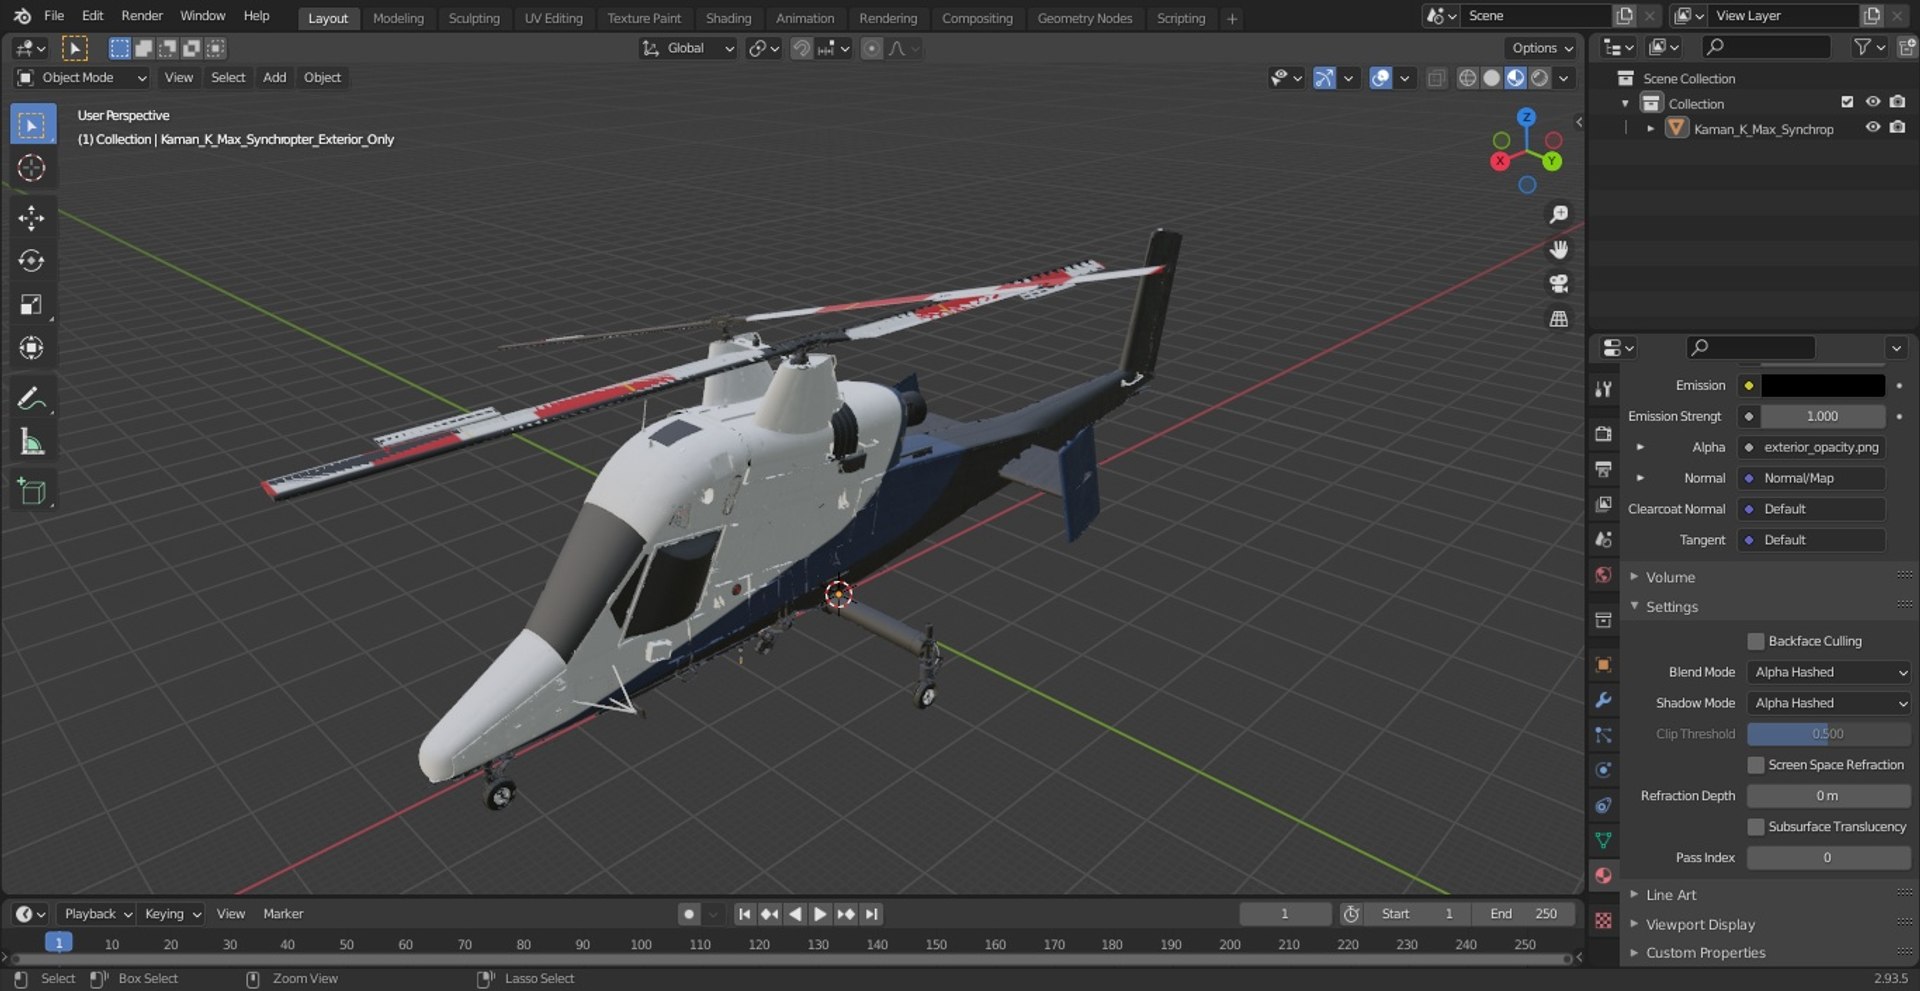Viewport: 1920px width, 991px height.
Task: Open timeline Keying menu
Action: pyautogui.click(x=171, y=914)
